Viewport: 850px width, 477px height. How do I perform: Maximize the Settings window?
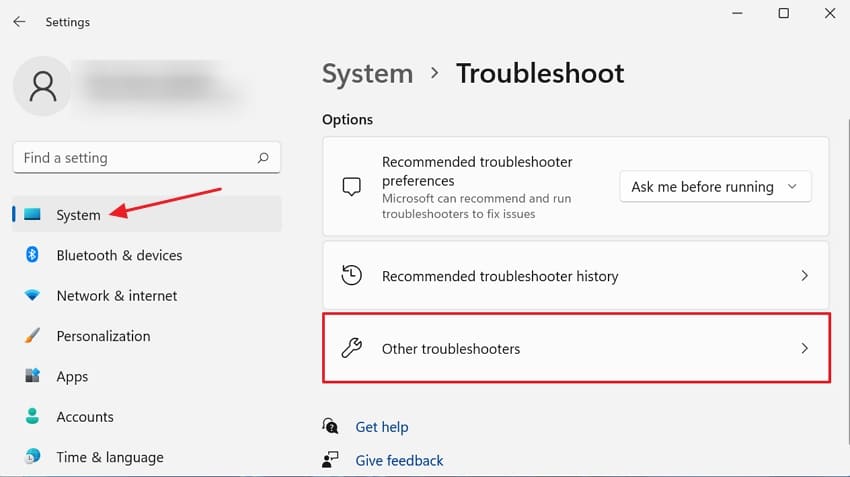pyautogui.click(x=784, y=13)
